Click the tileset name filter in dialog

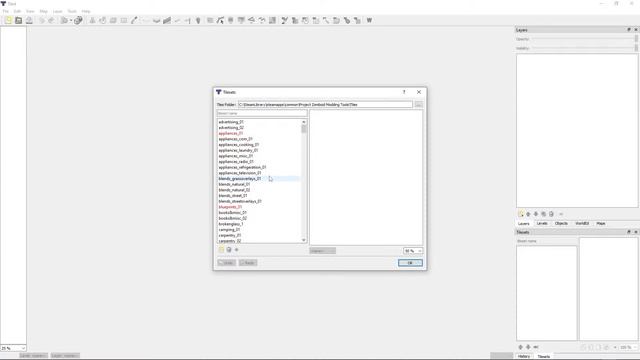click(x=262, y=113)
